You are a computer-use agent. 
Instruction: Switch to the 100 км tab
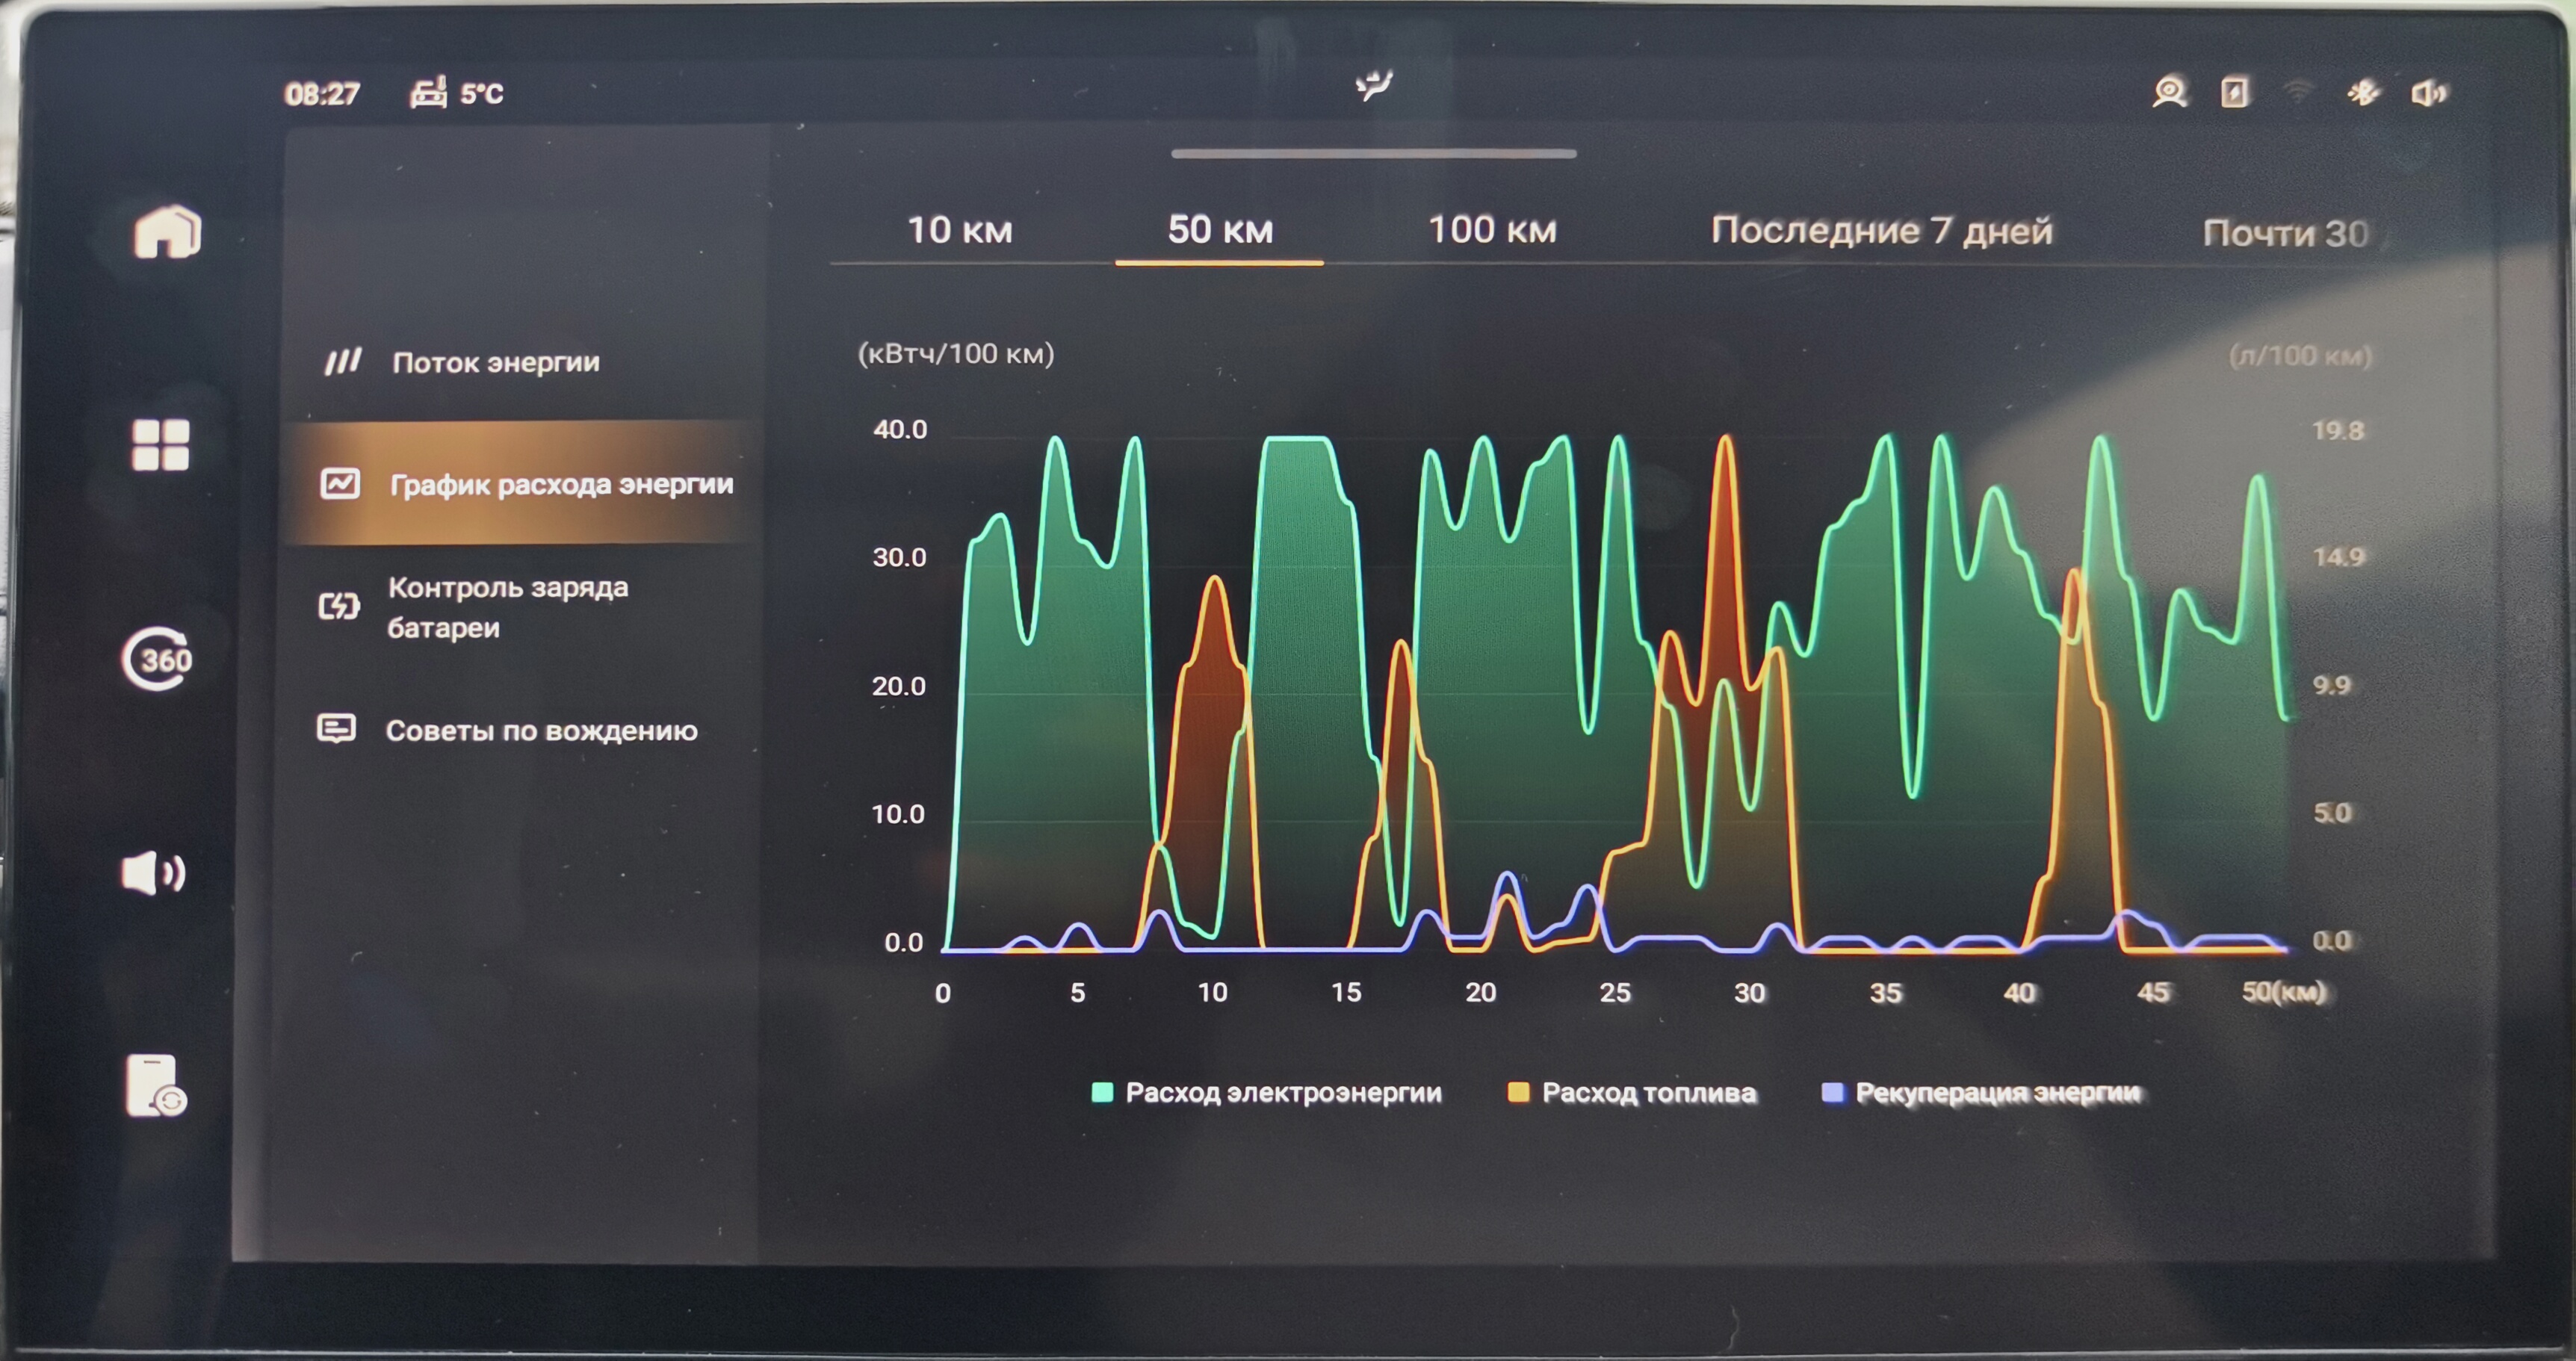coord(1491,230)
